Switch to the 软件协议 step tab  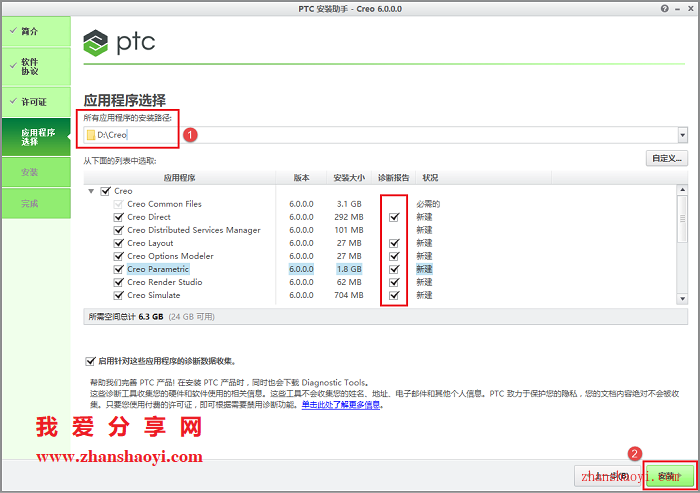point(36,67)
